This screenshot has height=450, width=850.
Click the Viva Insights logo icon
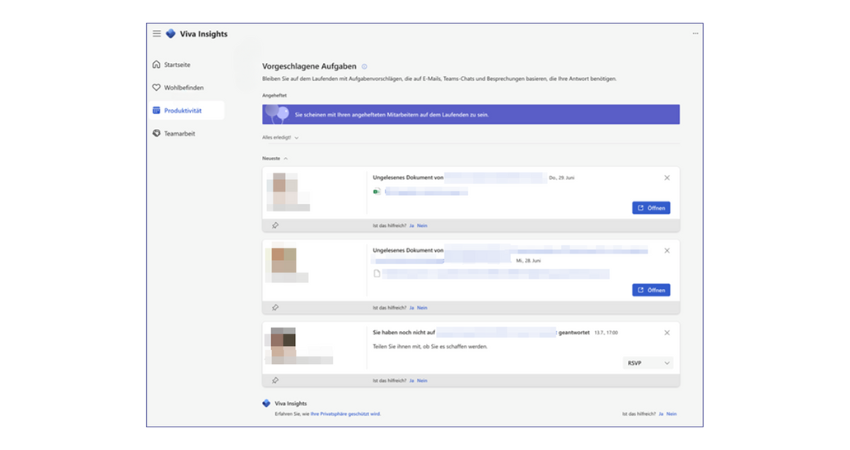click(x=171, y=34)
